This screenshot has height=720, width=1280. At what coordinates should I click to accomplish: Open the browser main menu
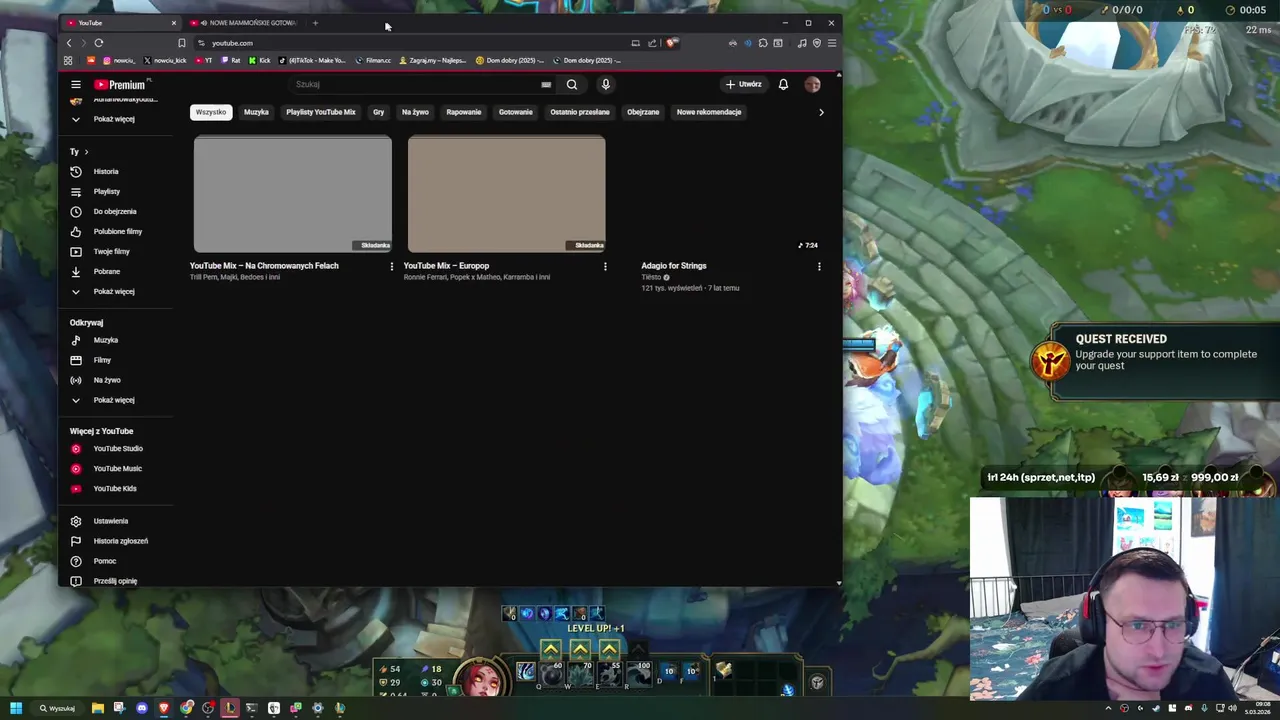click(831, 43)
